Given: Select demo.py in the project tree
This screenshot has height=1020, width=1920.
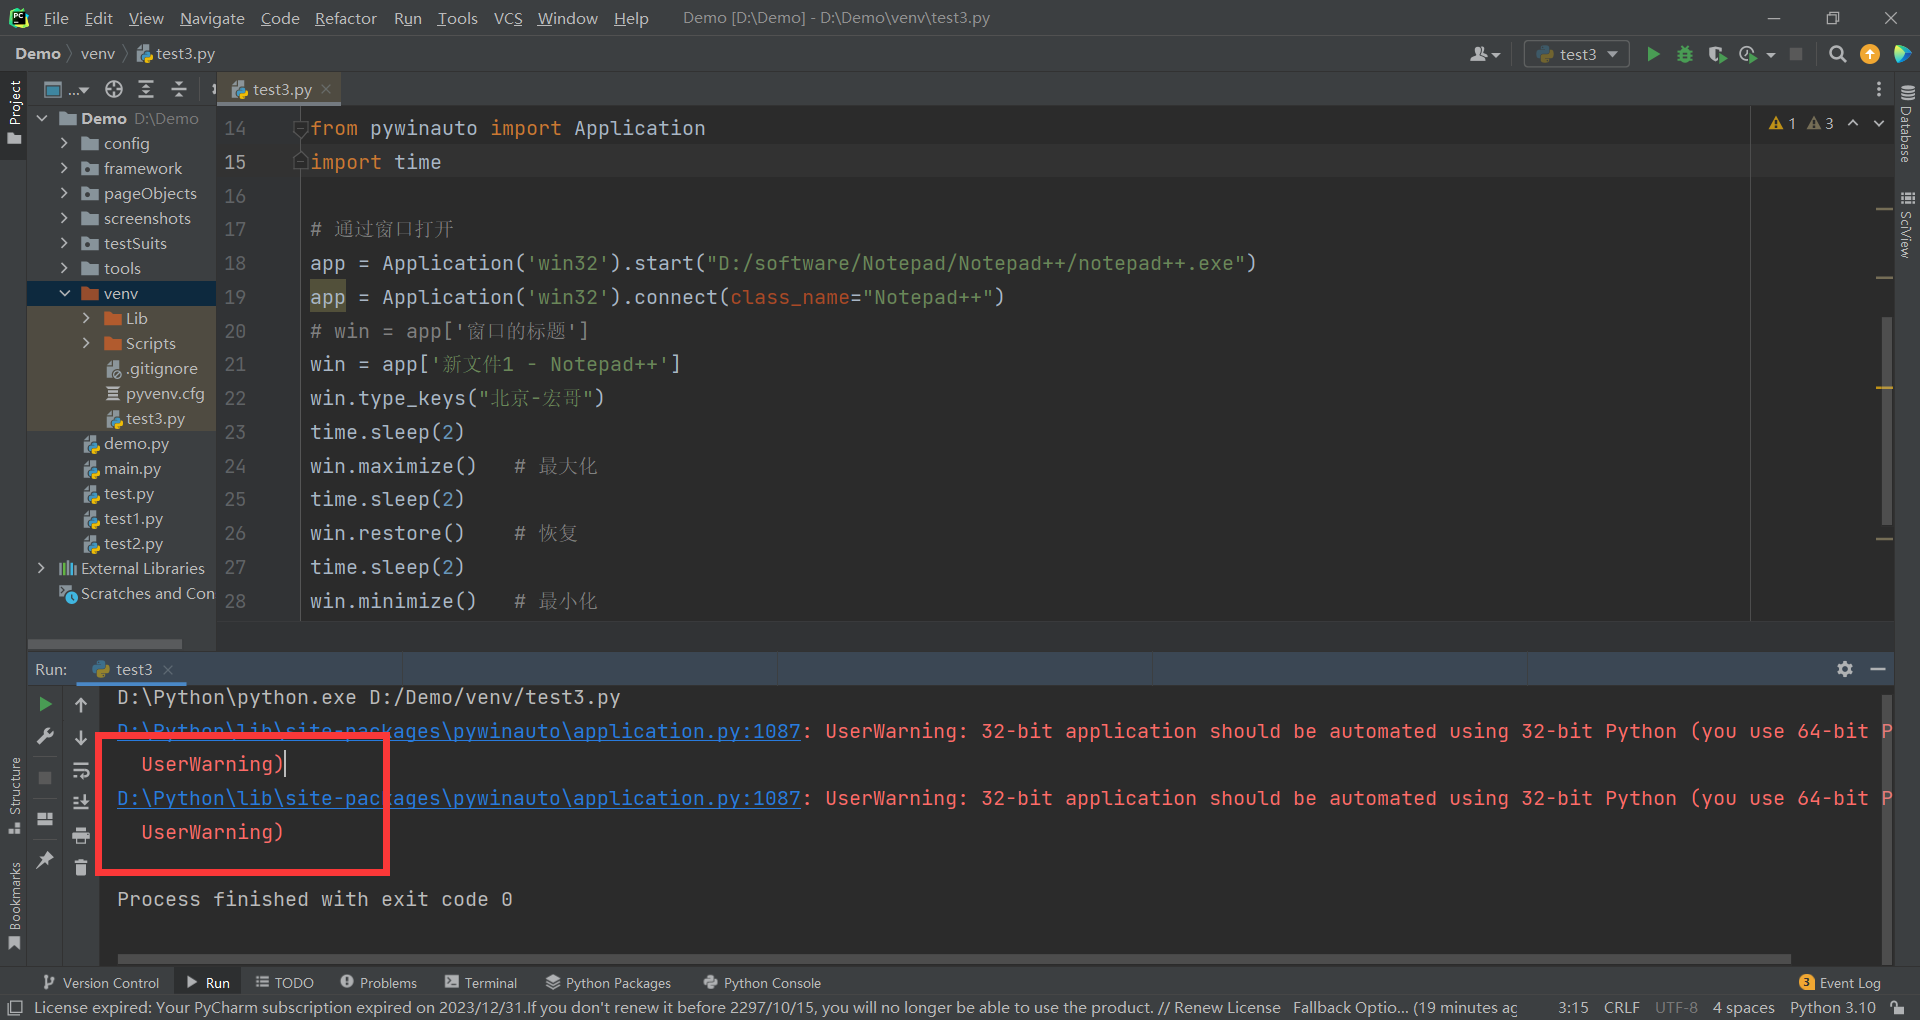Looking at the screenshot, I should click(x=136, y=443).
